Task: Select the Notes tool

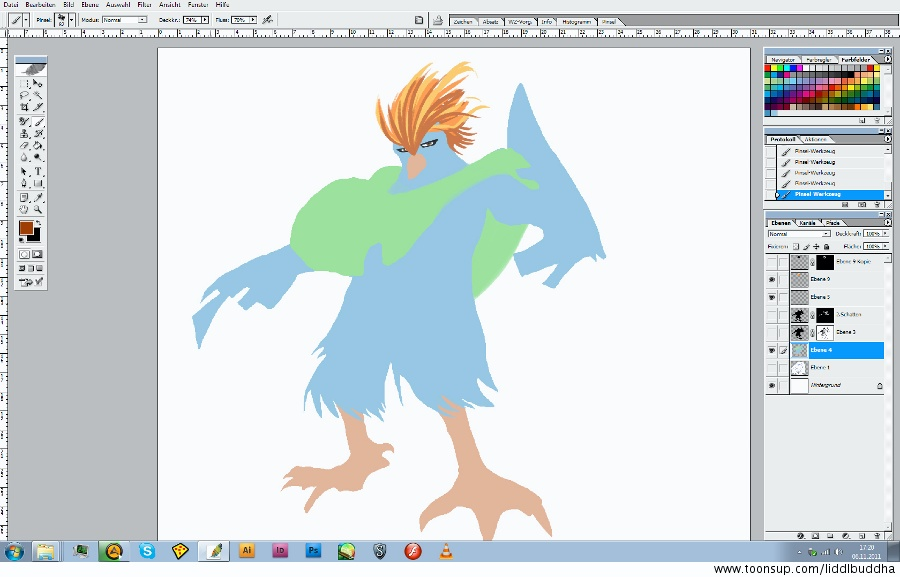Action: tap(24, 198)
